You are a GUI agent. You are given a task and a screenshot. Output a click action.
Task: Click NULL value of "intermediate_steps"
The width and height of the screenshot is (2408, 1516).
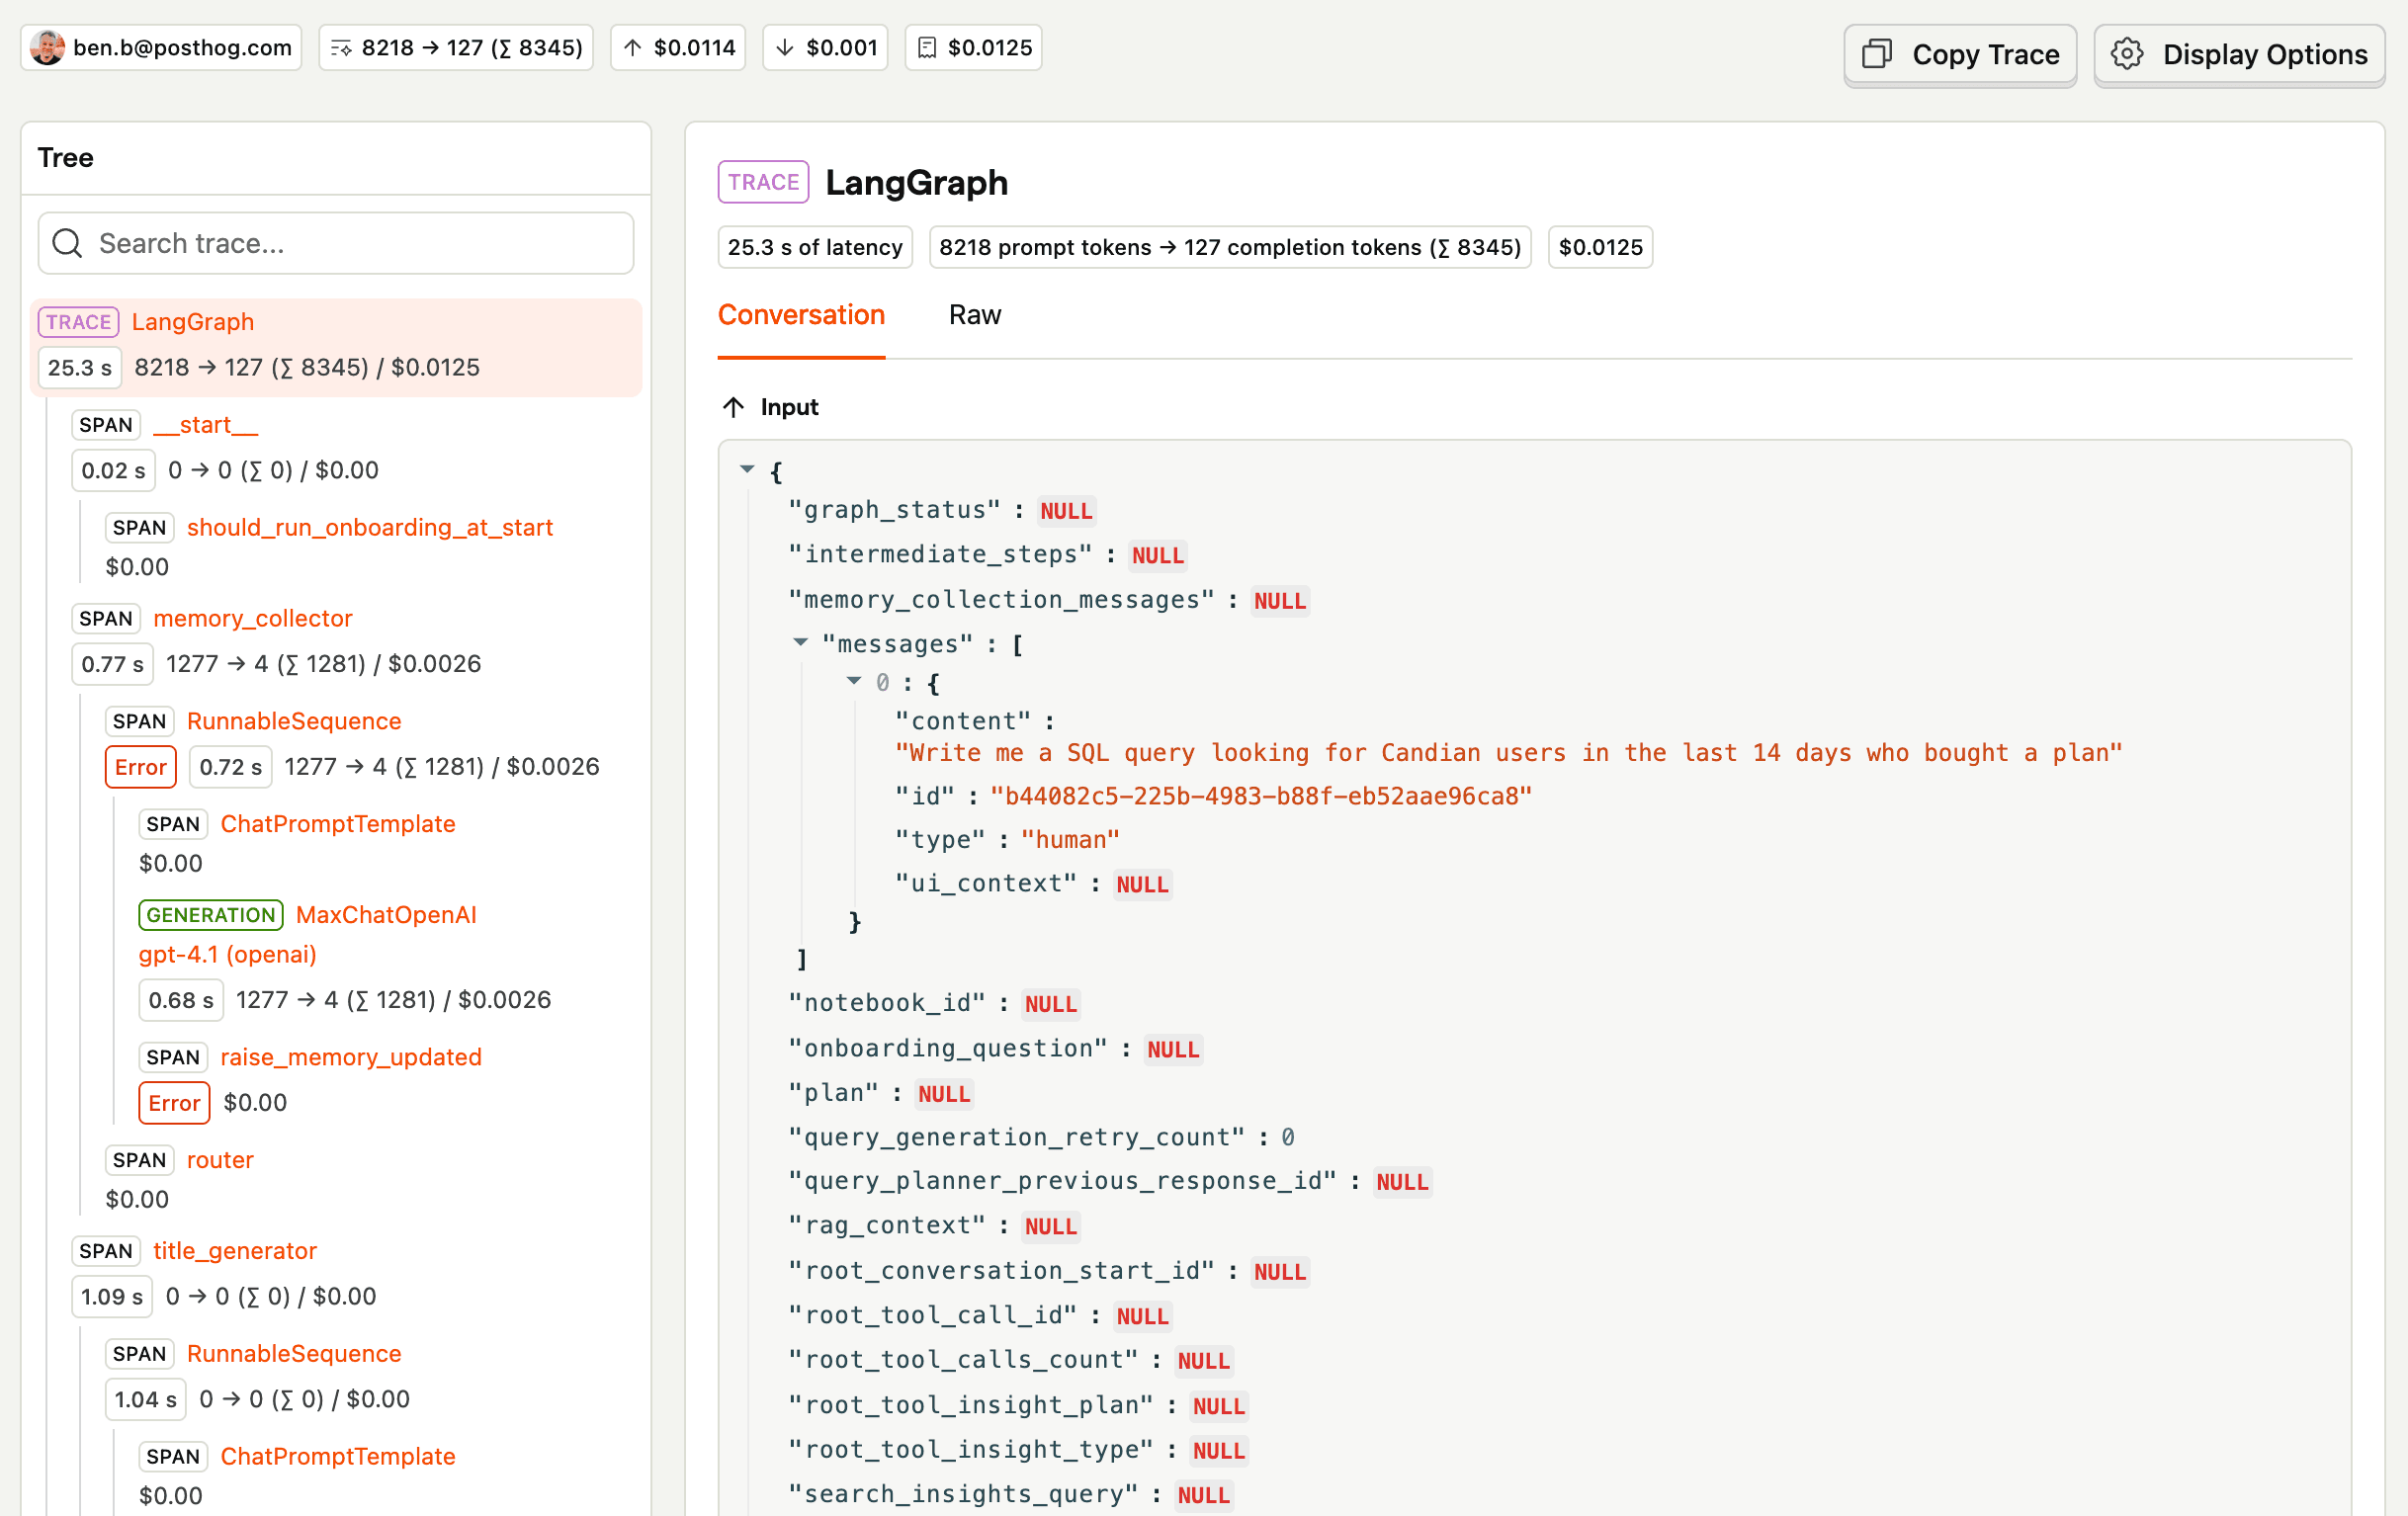coord(1157,555)
